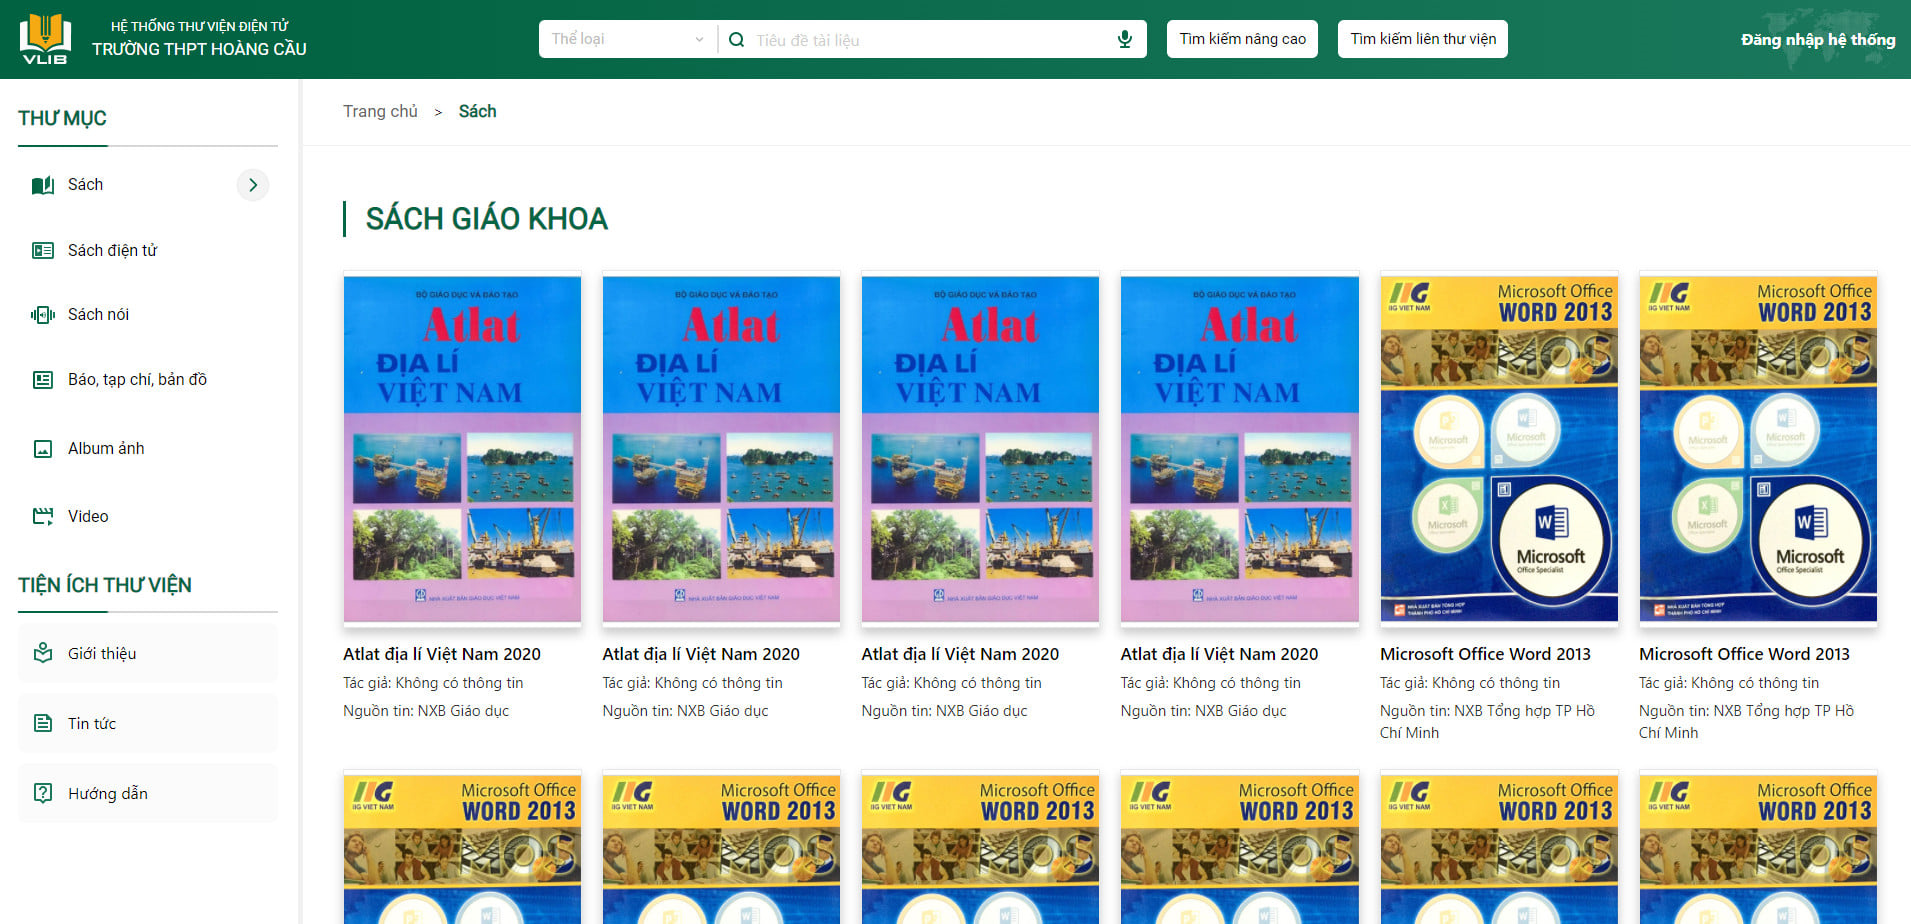Click the Album ảnh picture icon

(x=43, y=449)
